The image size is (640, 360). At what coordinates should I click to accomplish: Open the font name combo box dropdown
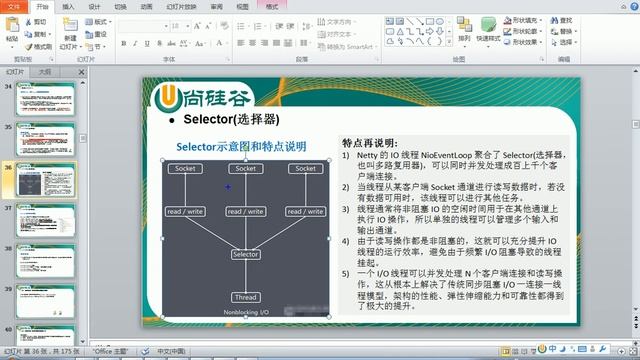point(166,26)
